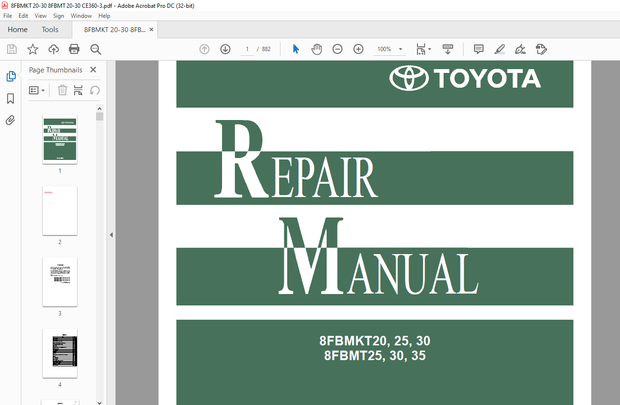Image resolution: width=620 pixels, height=405 pixels.
Task: Click thumbnail scrollbar up arrow
Action: click(x=99, y=108)
